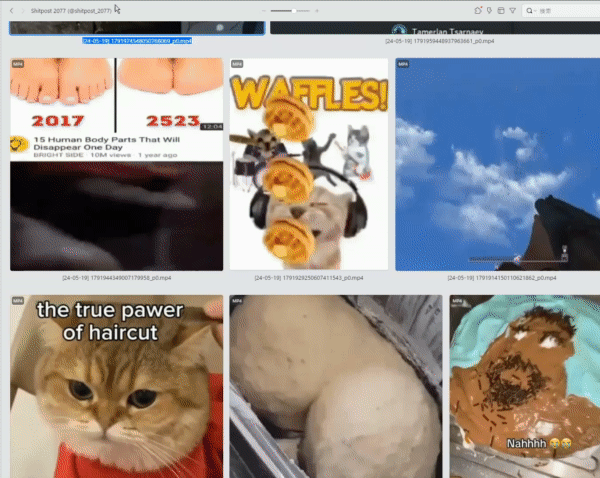Open the layout view icon in toolbar
Image resolution: width=600 pixels, height=478 pixels.
click(501, 11)
